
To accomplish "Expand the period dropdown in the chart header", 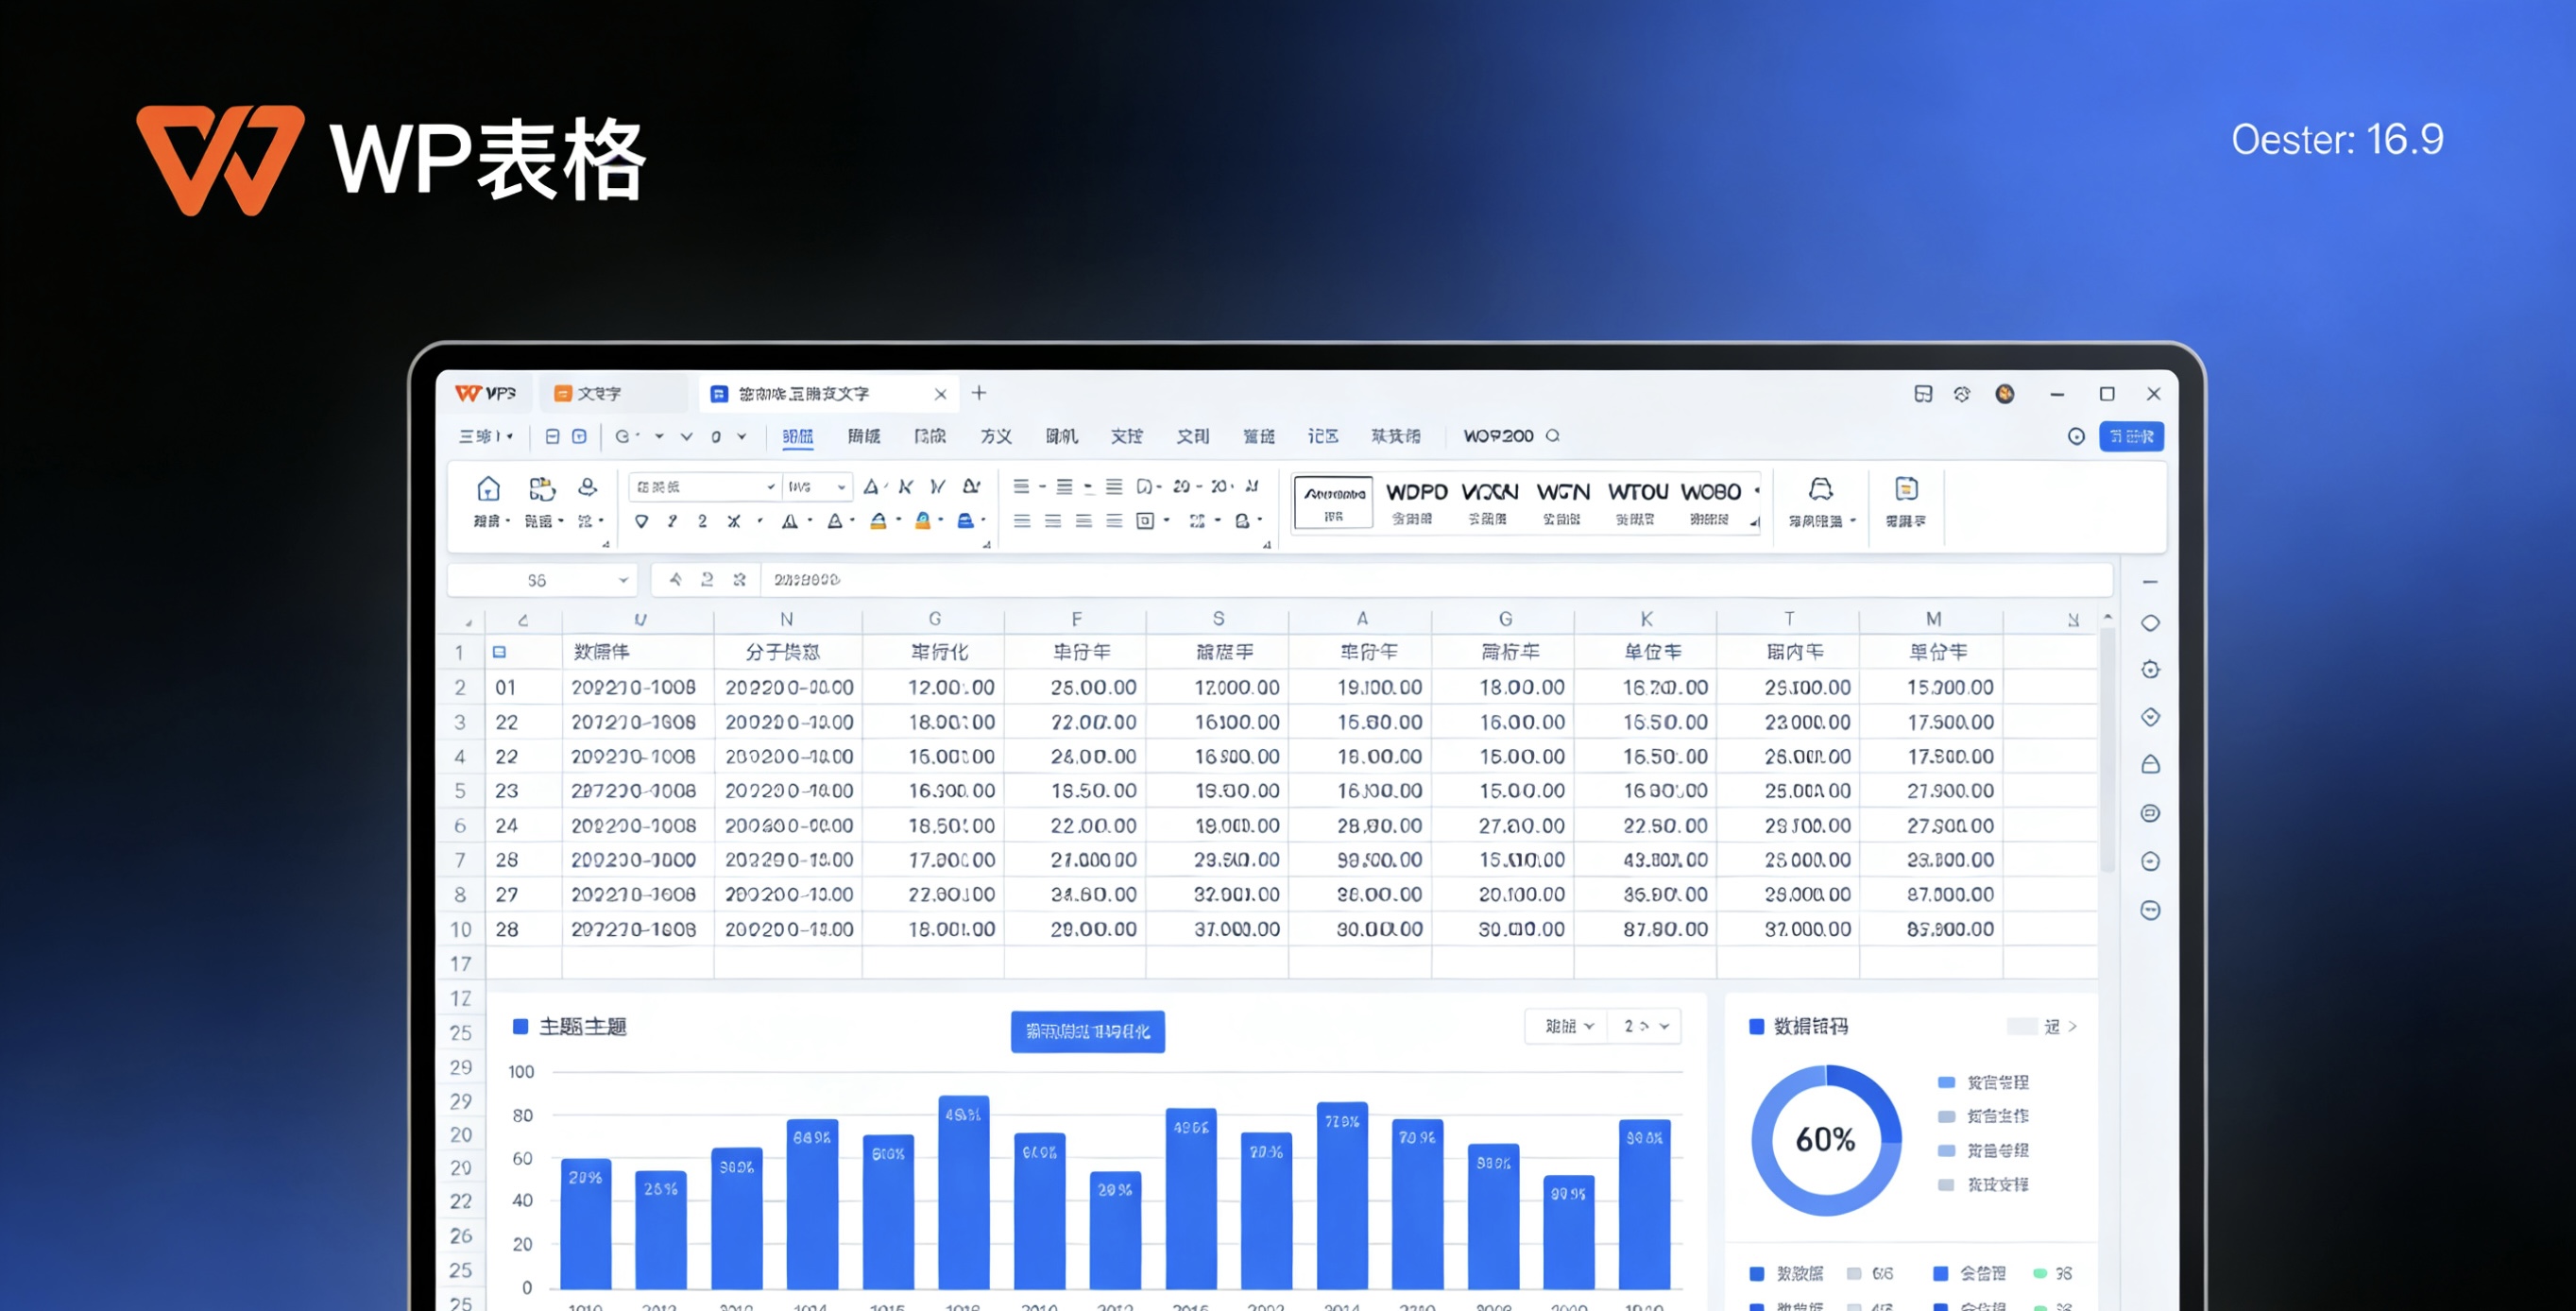I will pyautogui.click(x=1565, y=1026).
